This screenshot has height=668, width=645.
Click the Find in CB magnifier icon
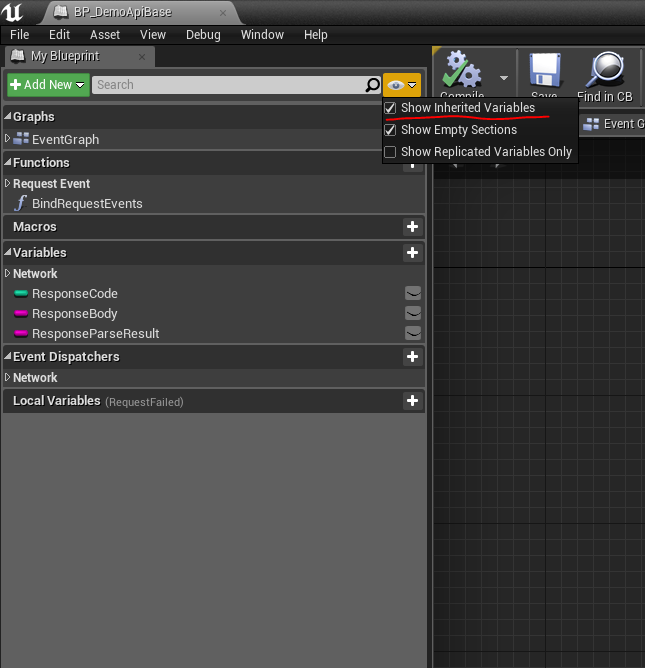[x=605, y=69]
